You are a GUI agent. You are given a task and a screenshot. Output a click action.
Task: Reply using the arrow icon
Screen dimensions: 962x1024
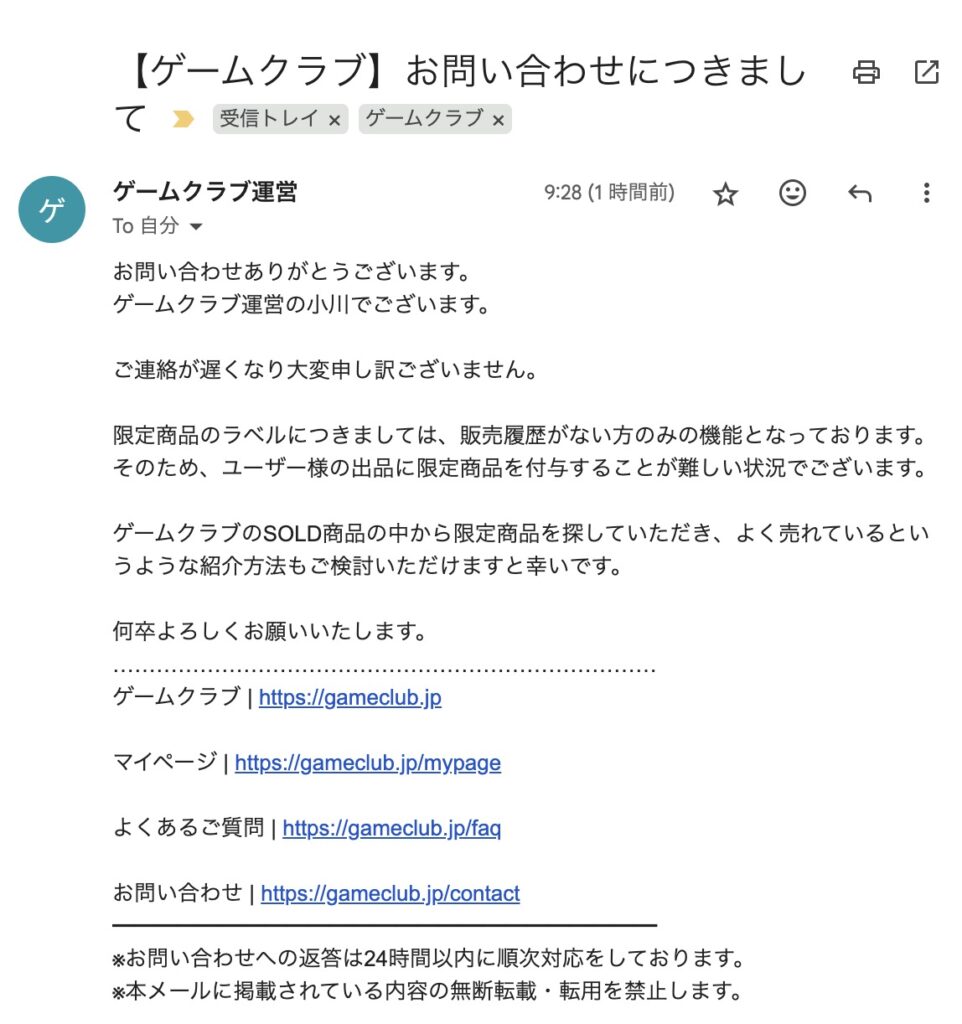coord(859,193)
